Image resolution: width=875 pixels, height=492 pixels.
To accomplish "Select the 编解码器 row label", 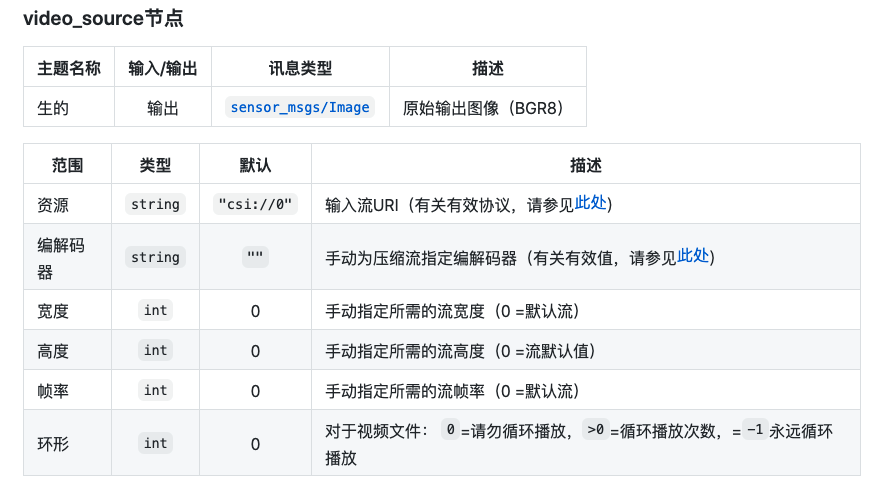I will [x=61, y=258].
